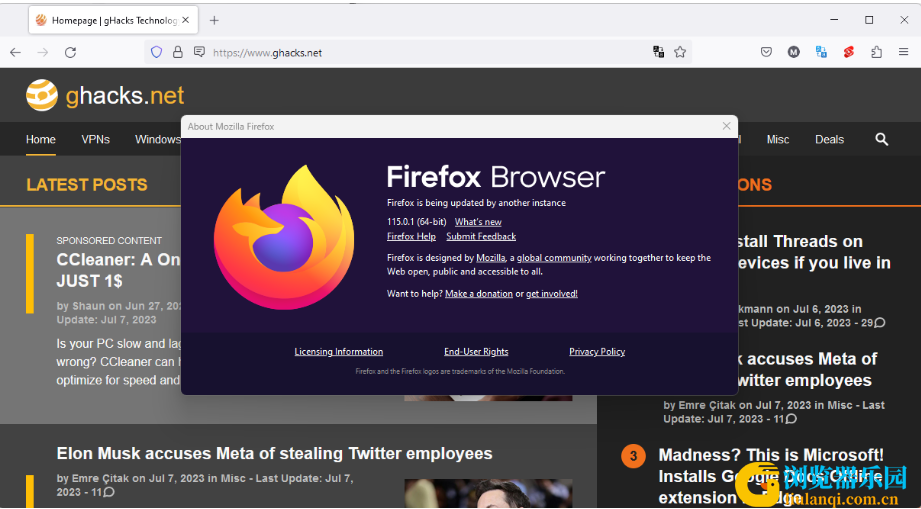
Task: Open the permissions icon in address bar
Action: [x=200, y=52]
